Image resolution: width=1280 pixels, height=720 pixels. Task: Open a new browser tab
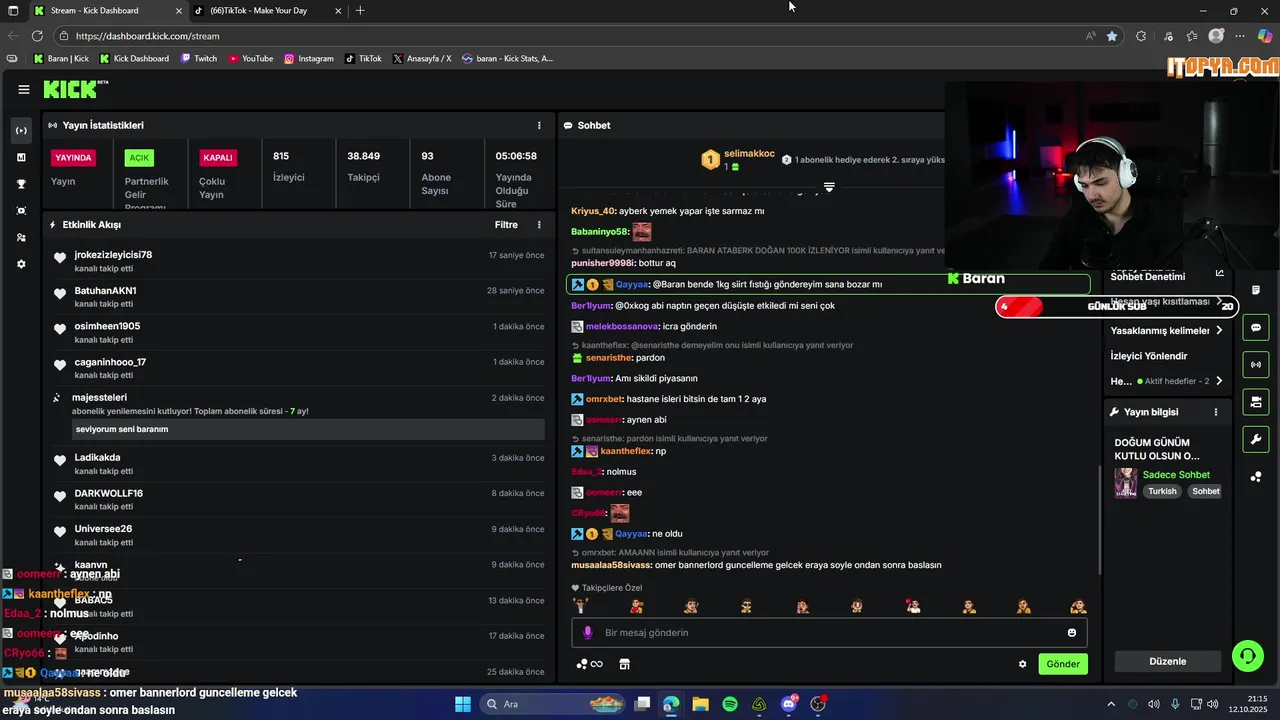point(360,11)
